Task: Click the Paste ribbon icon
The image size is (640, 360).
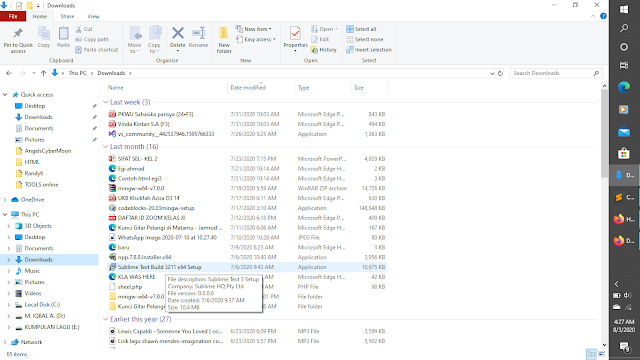Action: 63,38
